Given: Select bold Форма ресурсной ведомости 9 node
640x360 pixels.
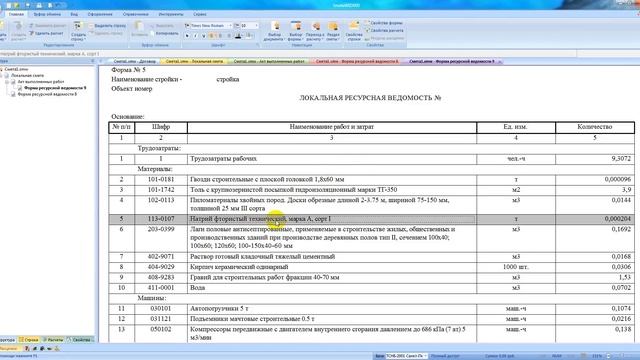Looking at the screenshot, I should 55,88.
